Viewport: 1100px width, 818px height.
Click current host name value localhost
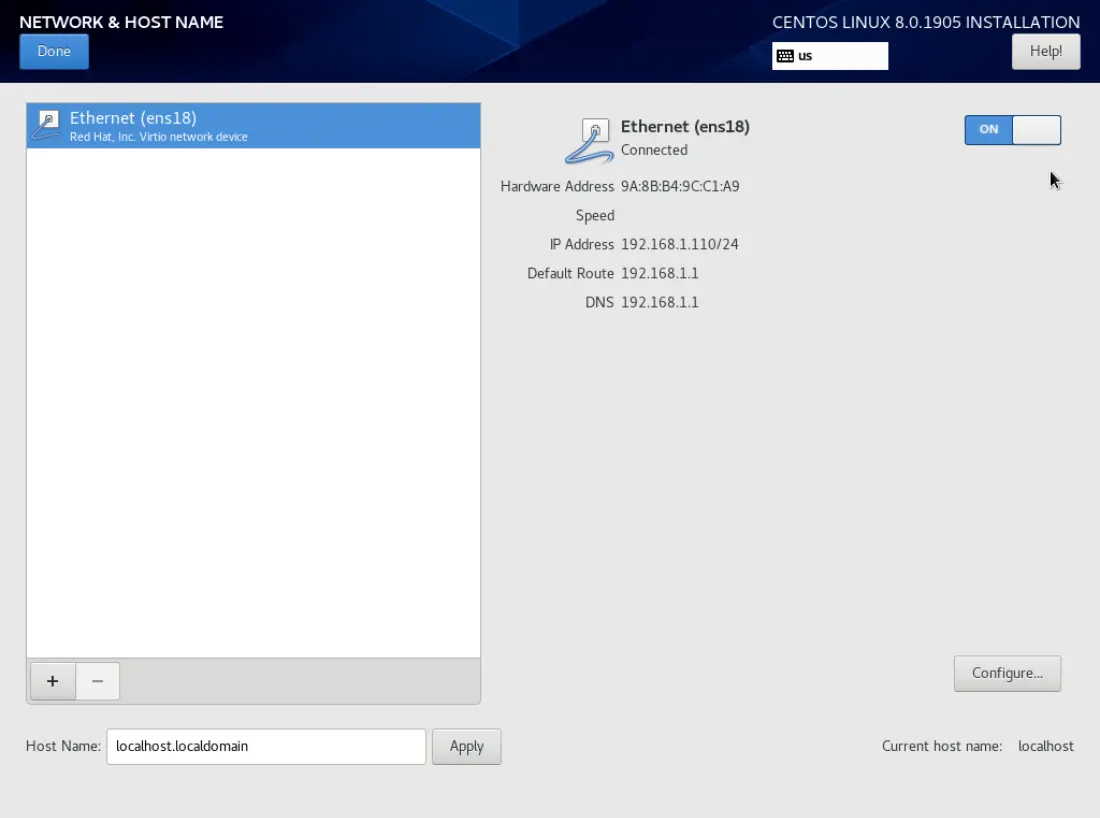point(1045,746)
